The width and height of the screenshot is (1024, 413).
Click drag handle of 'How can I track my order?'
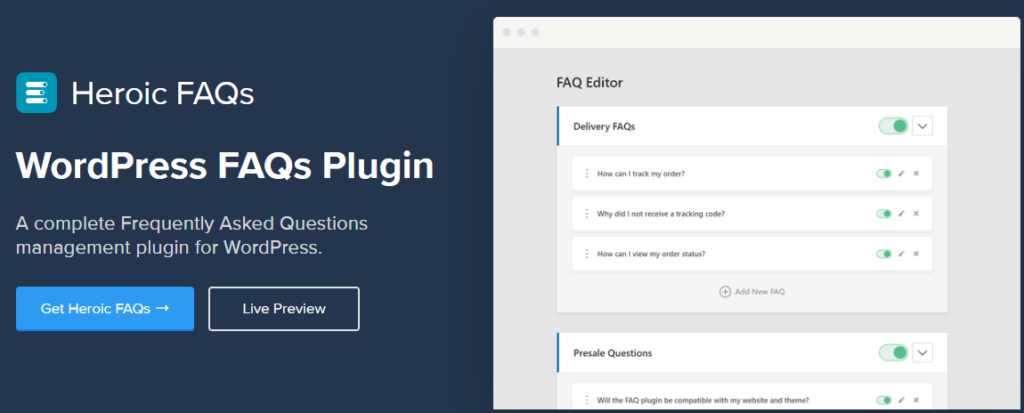(587, 173)
